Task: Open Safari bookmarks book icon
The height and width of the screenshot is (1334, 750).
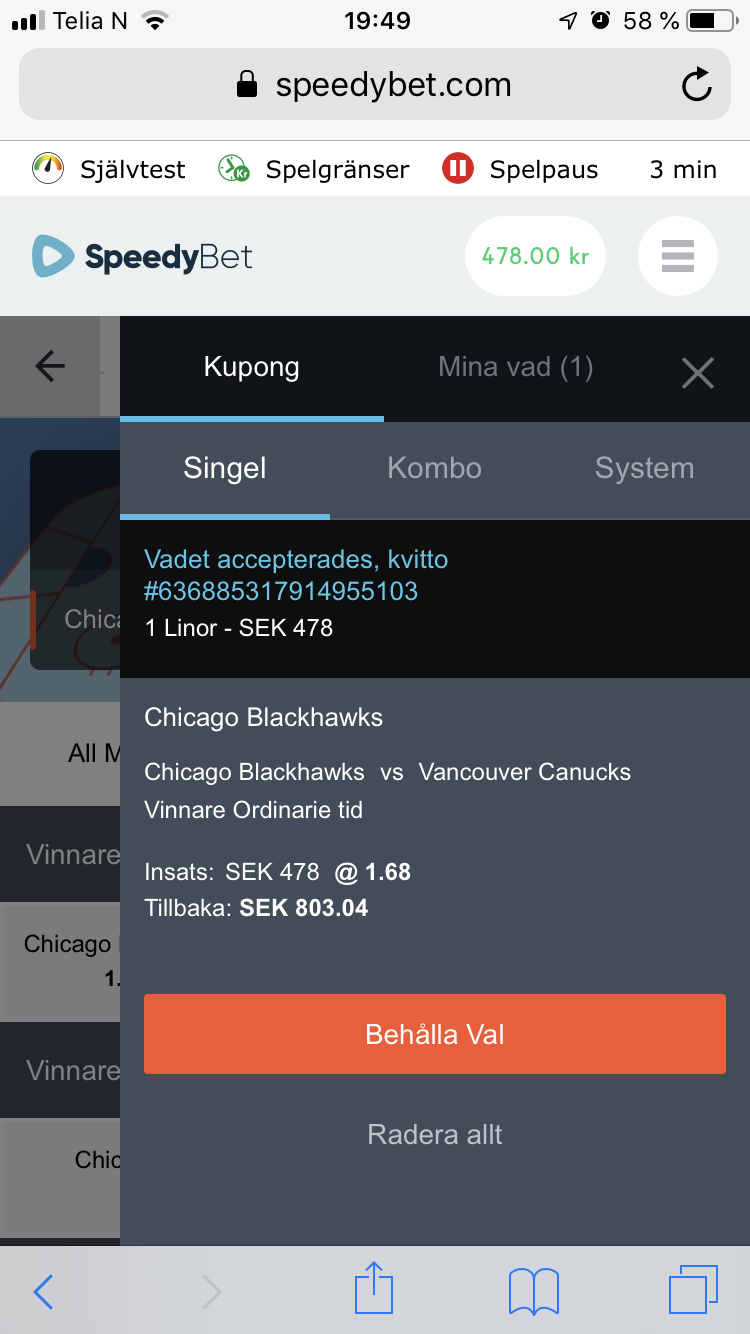Action: coord(534,1290)
